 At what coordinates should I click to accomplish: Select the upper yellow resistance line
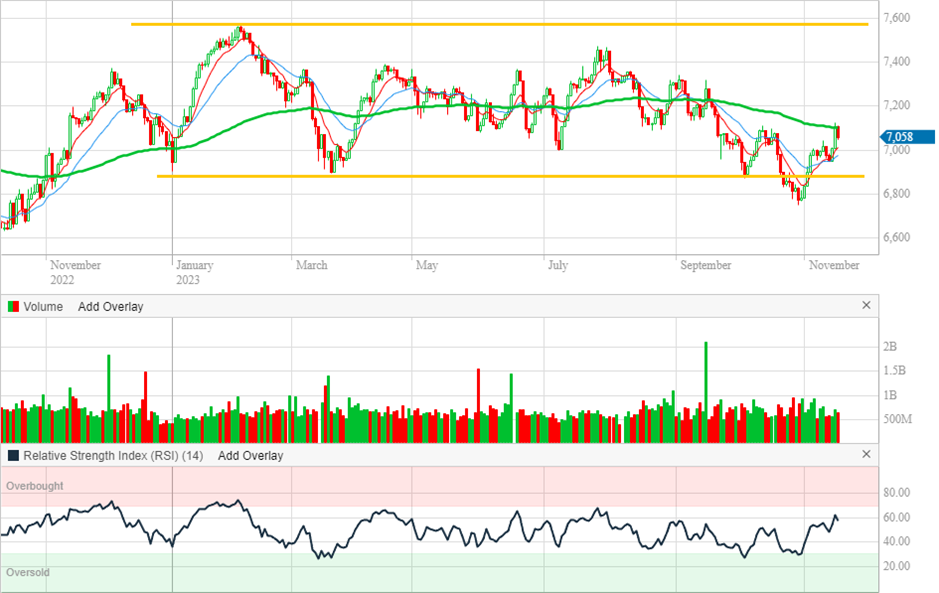[x=500, y=24]
